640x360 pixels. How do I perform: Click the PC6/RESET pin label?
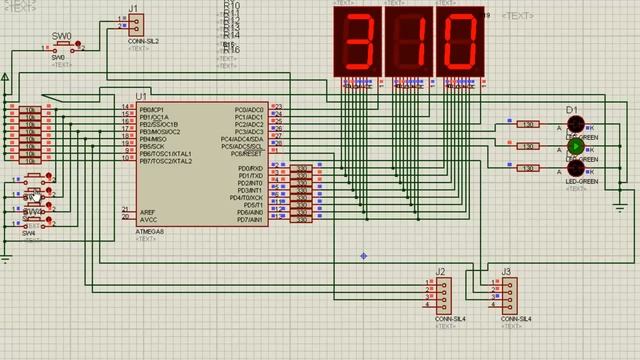pyautogui.click(x=247, y=154)
